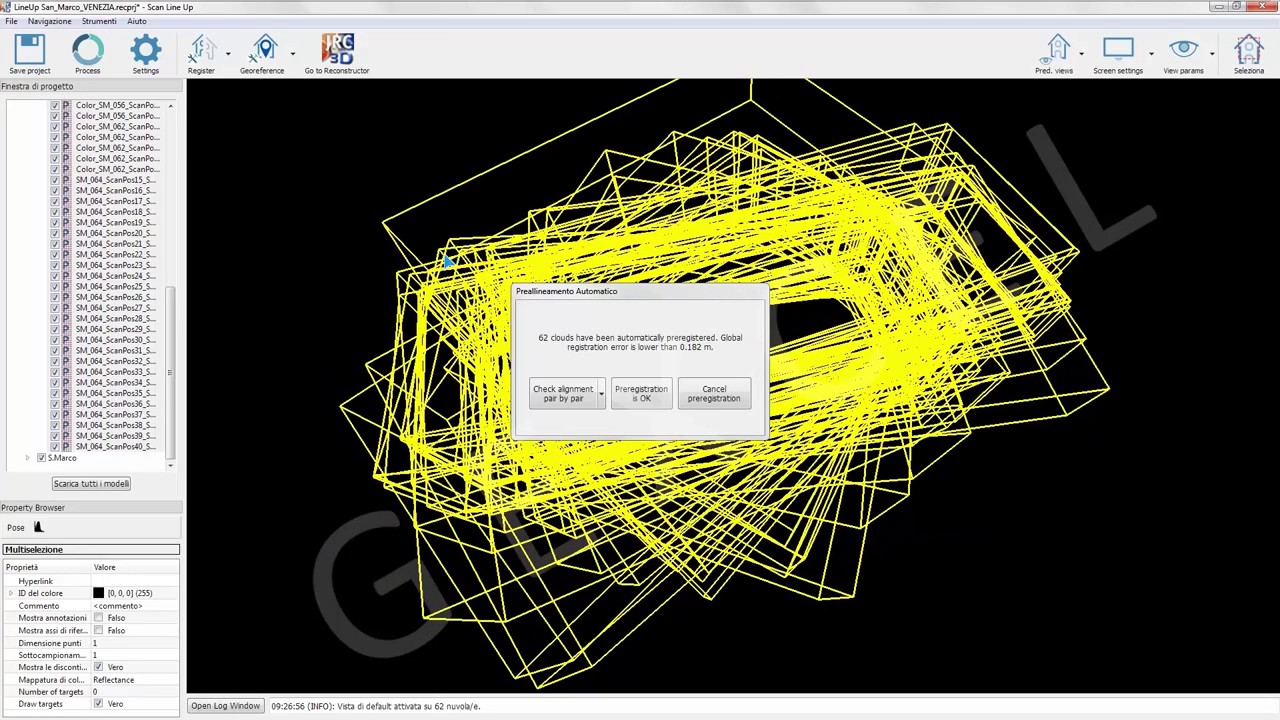Click Check alignment pair by pair
The image size is (1280, 720).
pos(563,394)
